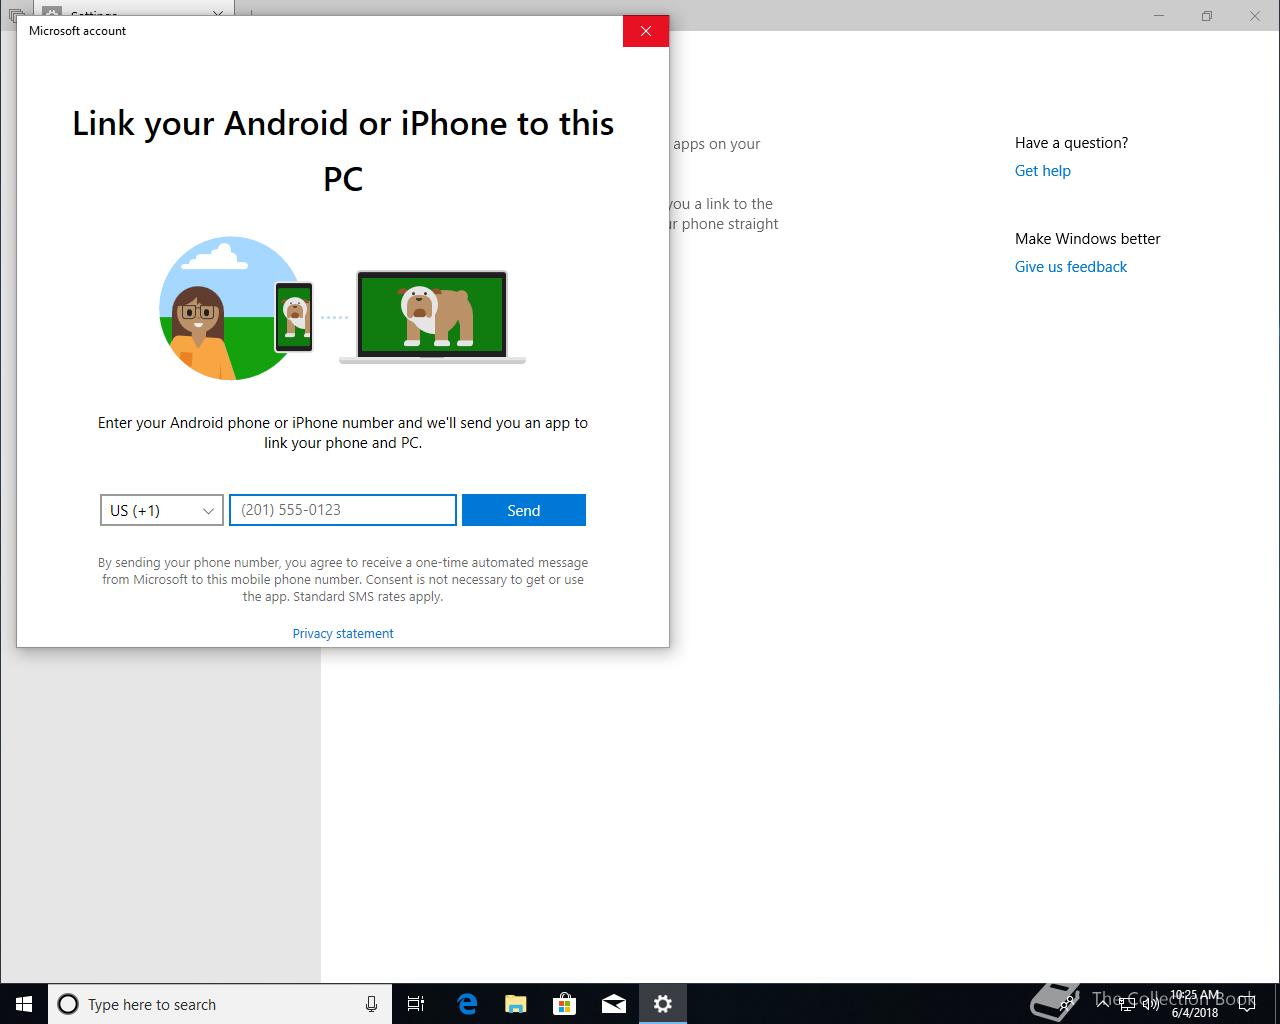Open the Windows Start menu
The image size is (1280, 1024).
pos(24,1004)
